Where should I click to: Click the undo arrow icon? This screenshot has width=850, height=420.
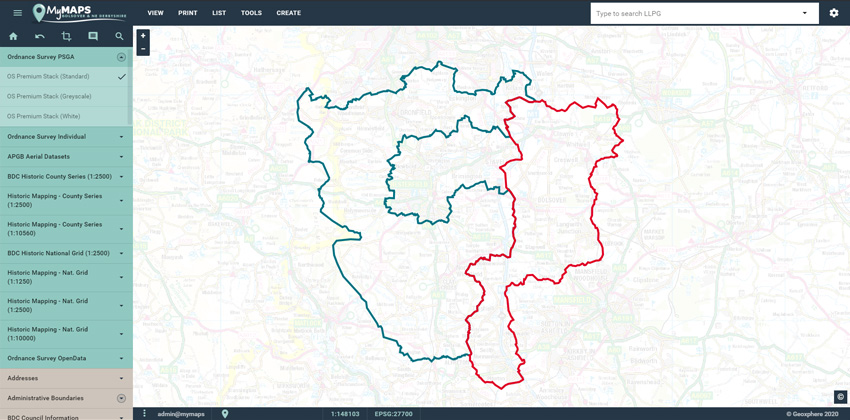point(40,37)
